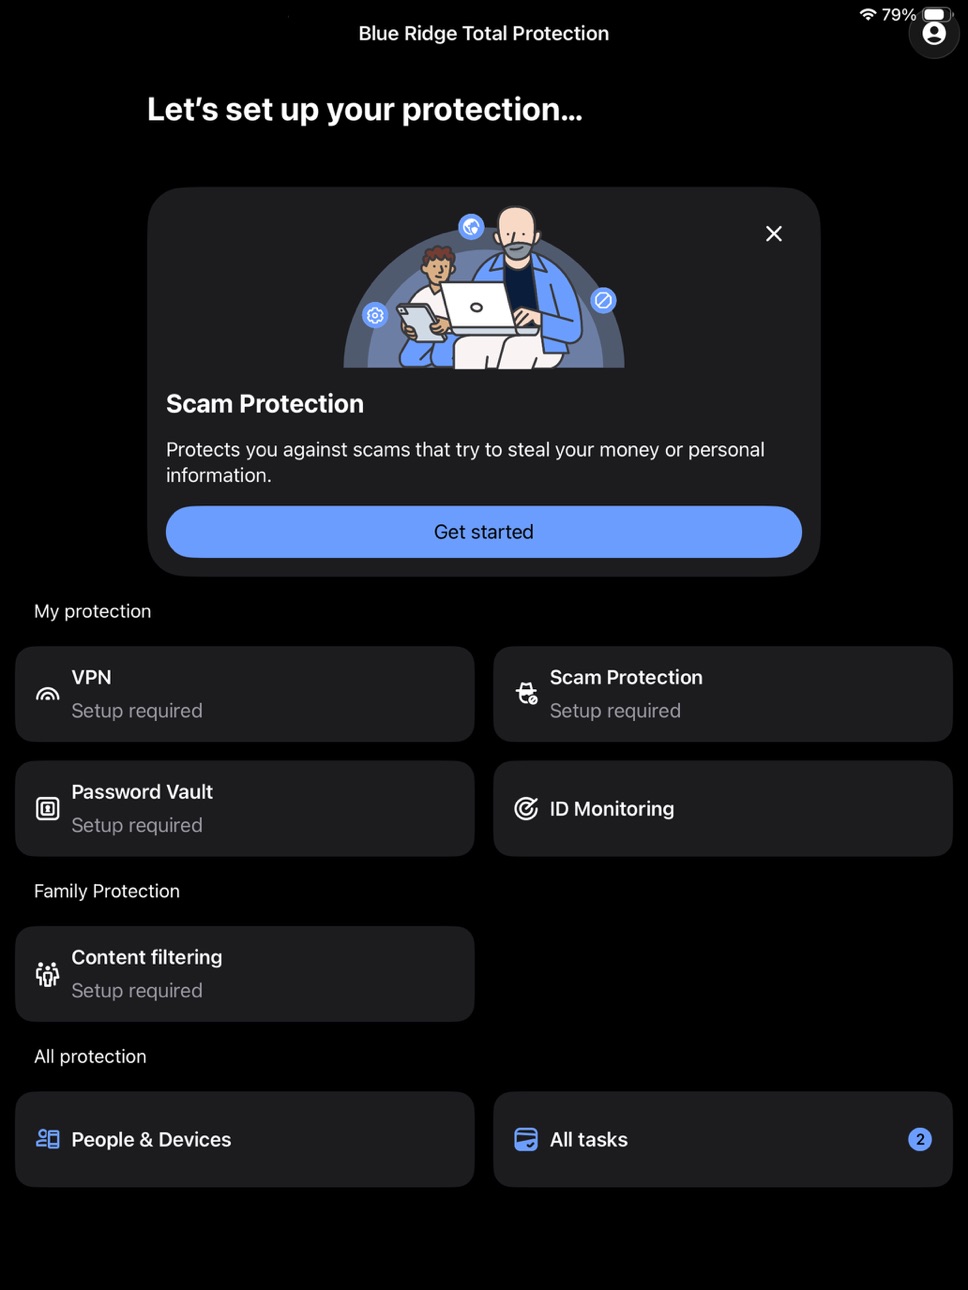968x1290 pixels.
Task: Tap the battery status indicator
Action: pos(935,14)
